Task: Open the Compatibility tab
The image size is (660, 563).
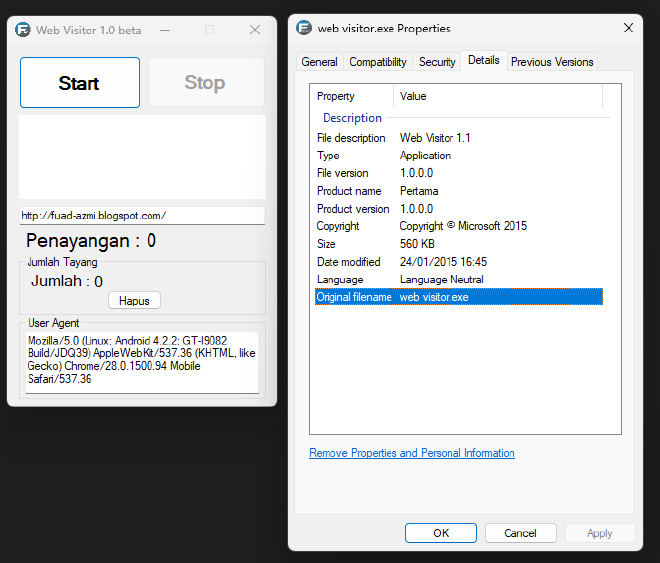Action: [x=377, y=62]
